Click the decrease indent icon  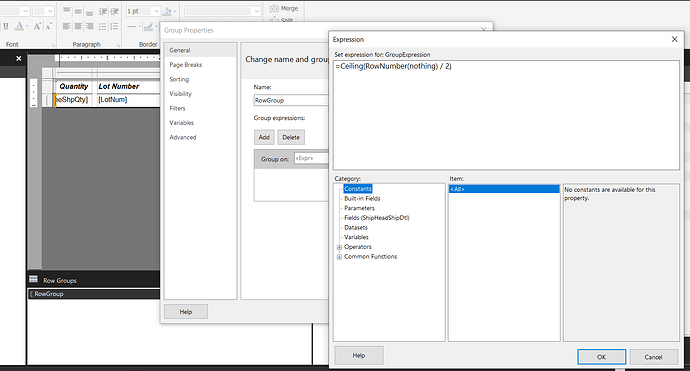(103, 11)
